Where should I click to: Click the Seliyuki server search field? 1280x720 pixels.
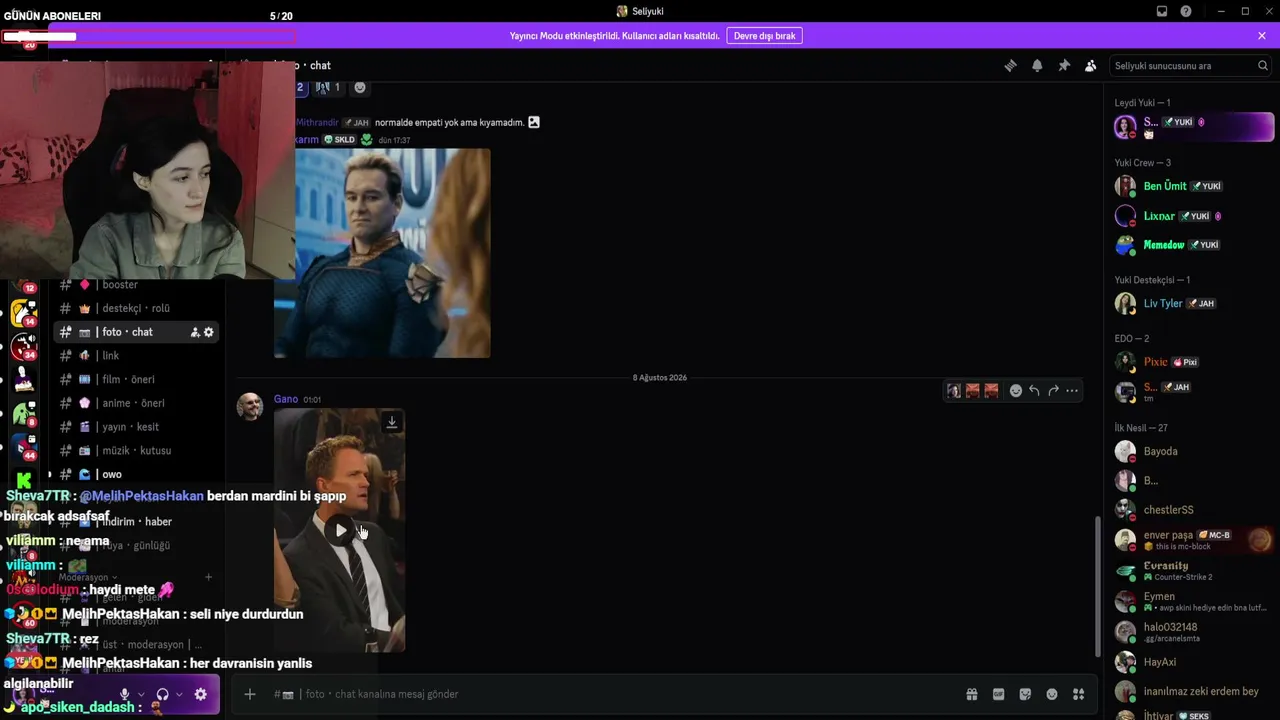[1191, 66]
